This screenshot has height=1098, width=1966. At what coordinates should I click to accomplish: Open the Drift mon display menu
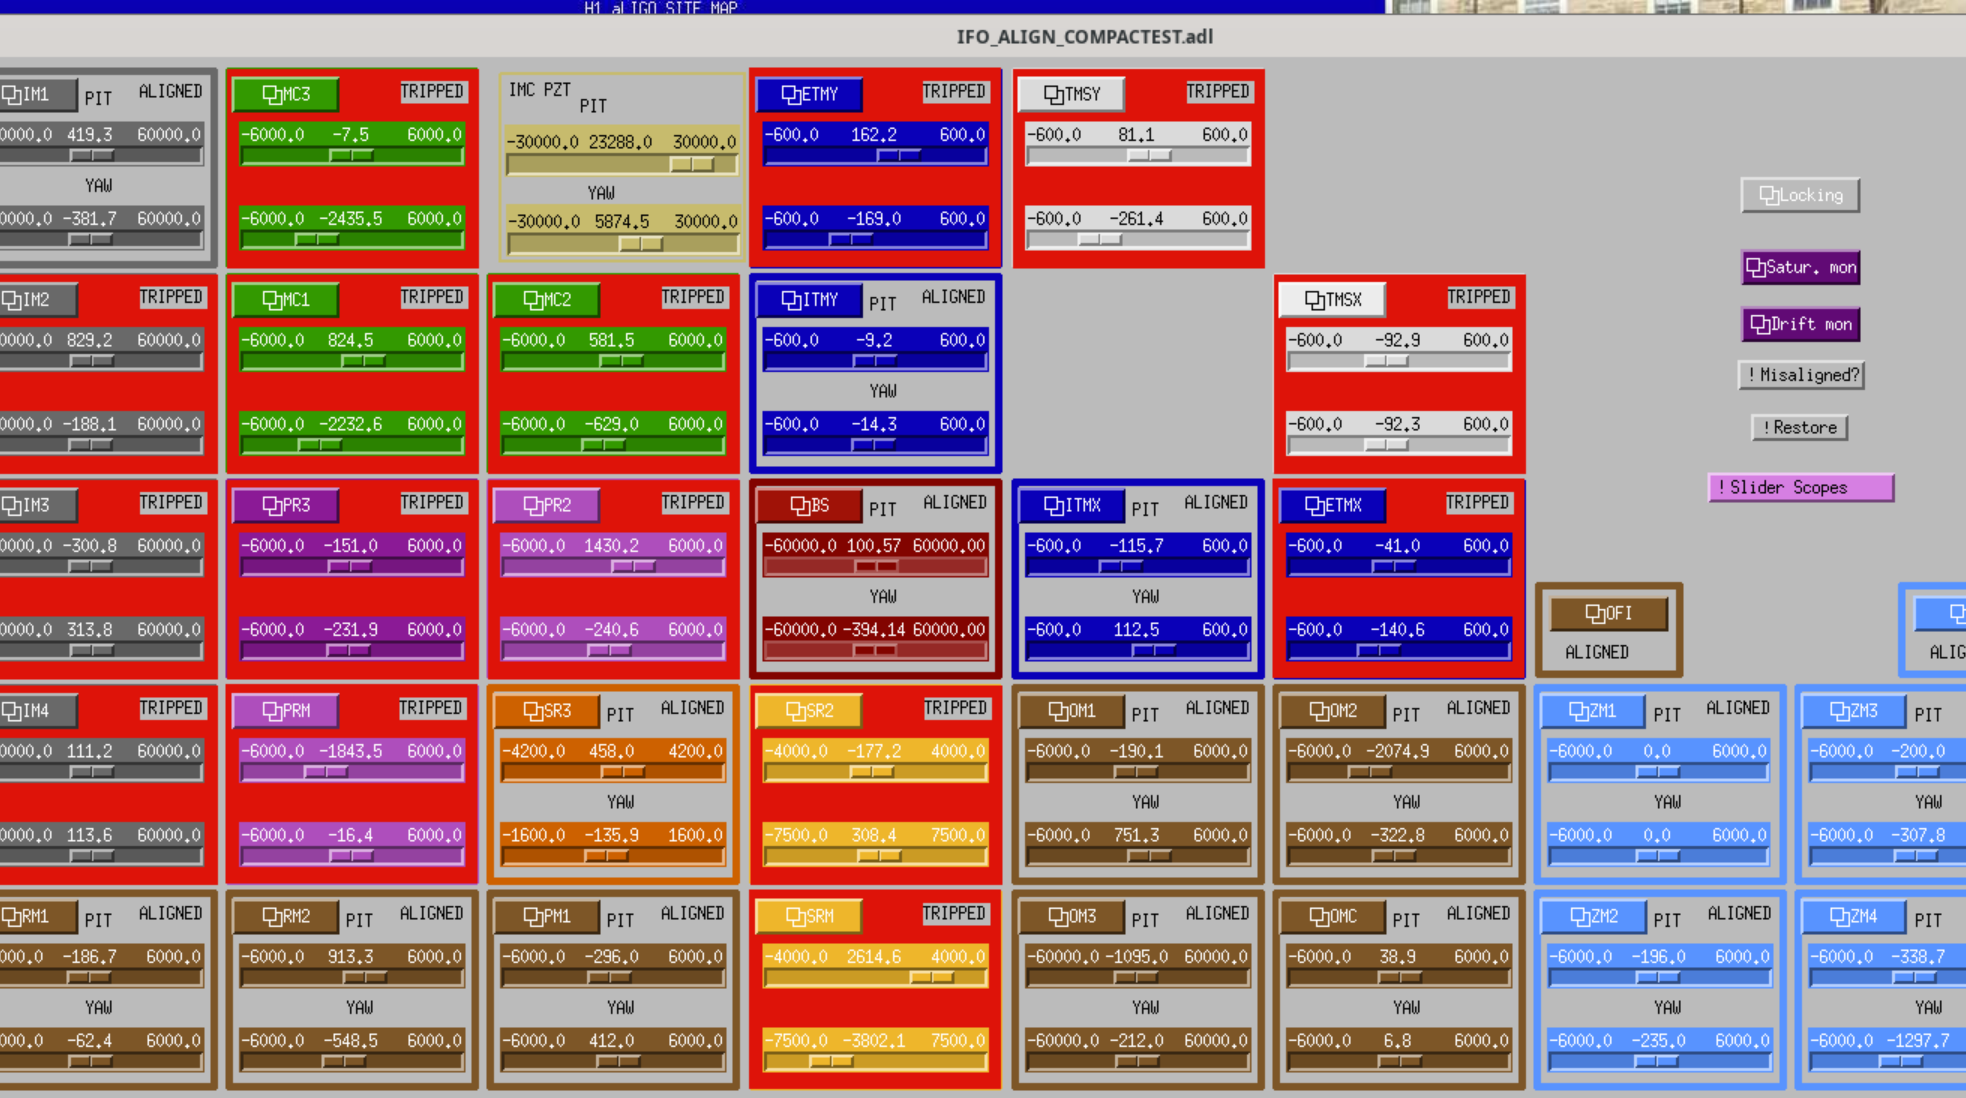click(1800, 324)
